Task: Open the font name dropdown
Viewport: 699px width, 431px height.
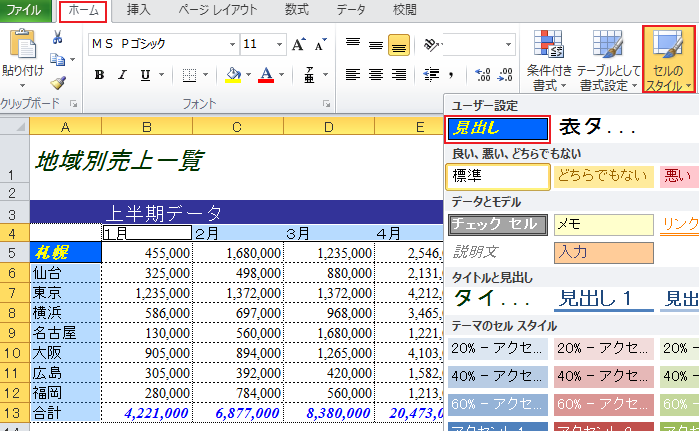Action: pyautogui.click(x=232, y=44)
